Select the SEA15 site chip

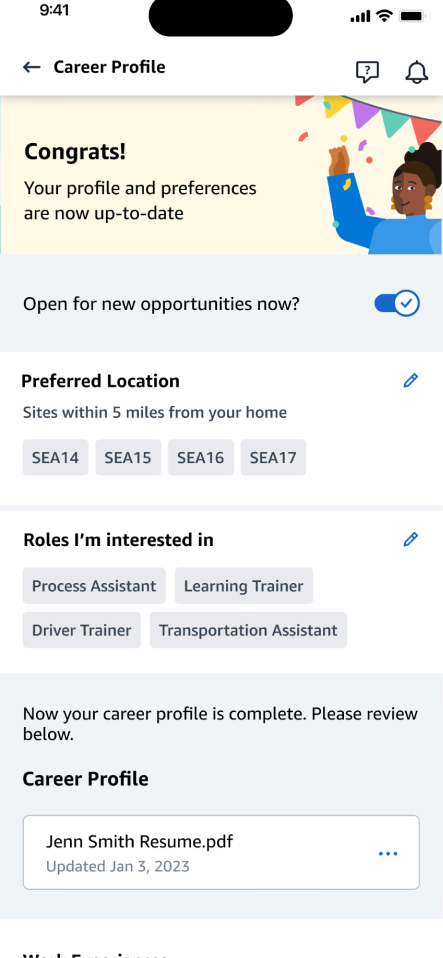tap(128, 458)
